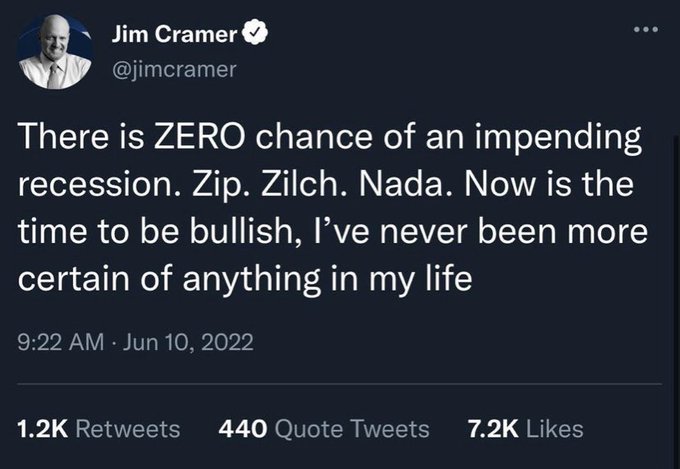The height and width of the screenshot is (469, 680).
Task: Click the 440 quote count number
Action: click(x=242, y=429)
